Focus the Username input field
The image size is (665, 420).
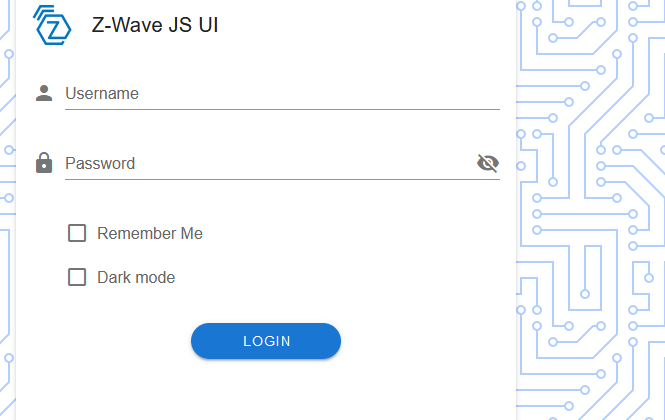(x=282, y=93)
